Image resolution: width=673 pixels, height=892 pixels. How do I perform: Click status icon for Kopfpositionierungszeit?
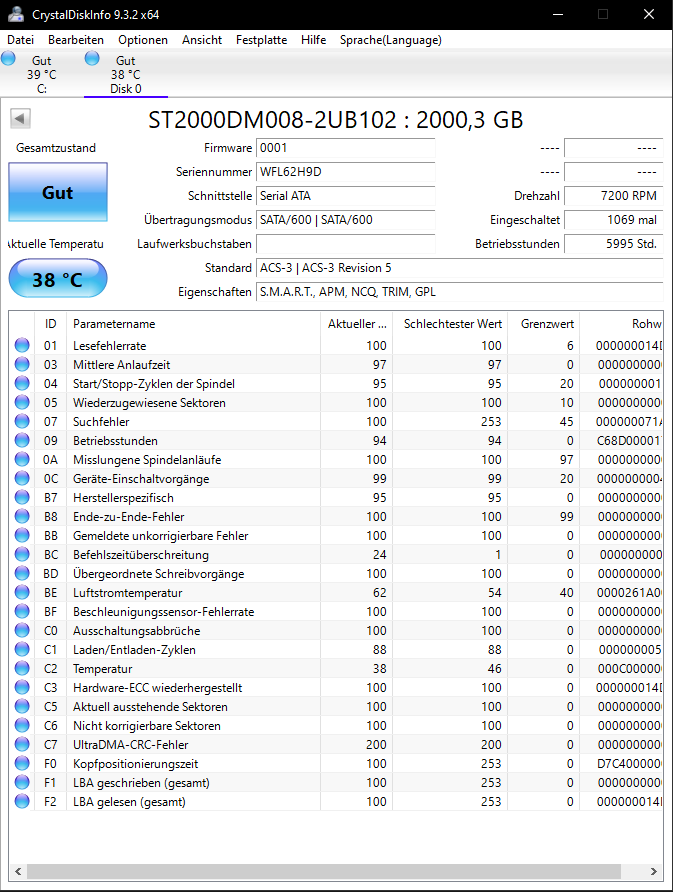[22, 763]
